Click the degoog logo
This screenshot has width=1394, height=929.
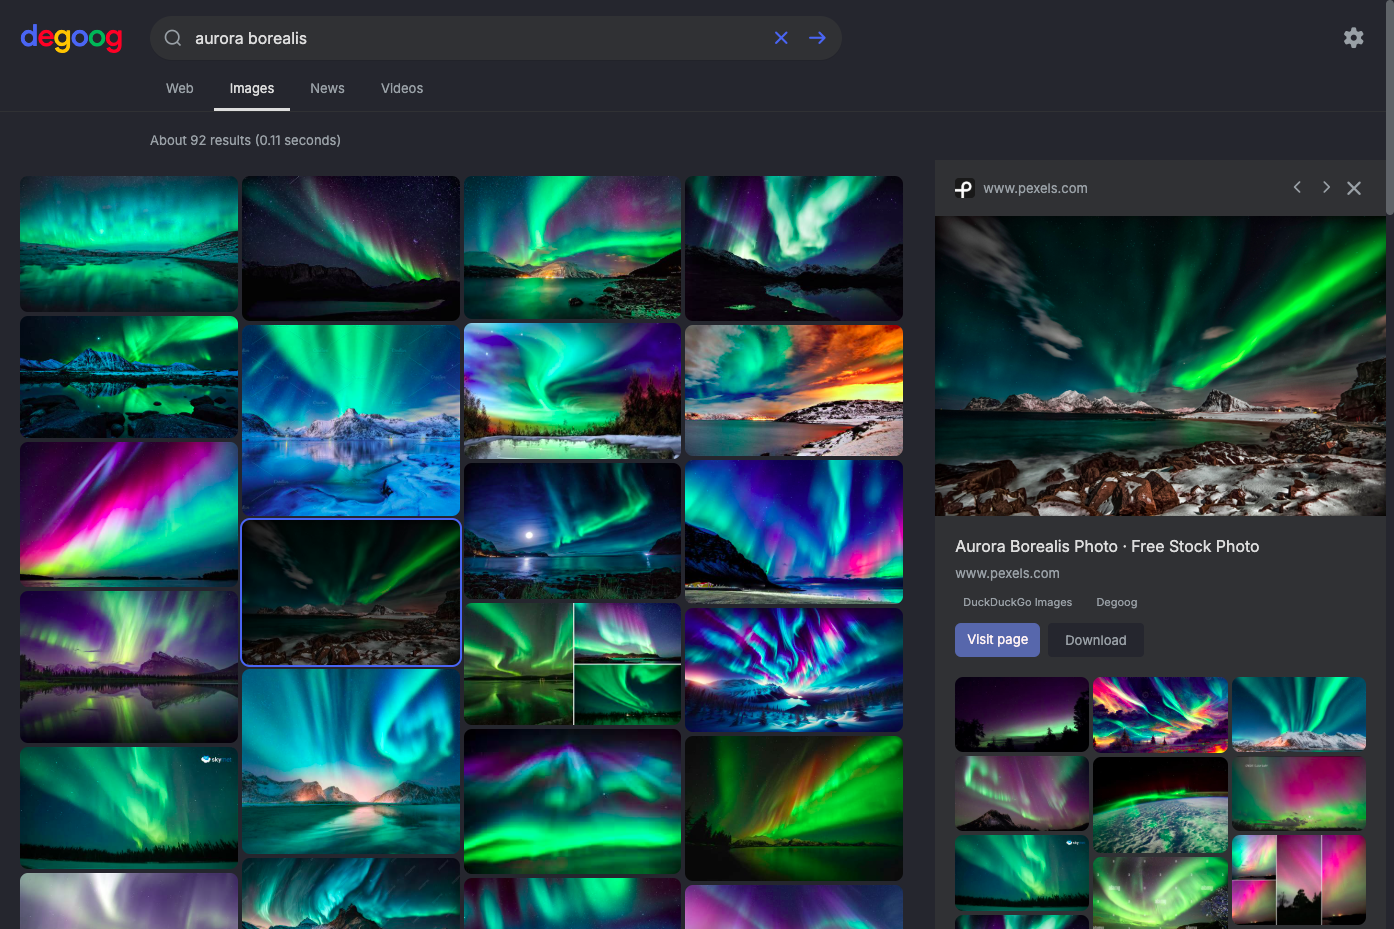coord(71,38)
